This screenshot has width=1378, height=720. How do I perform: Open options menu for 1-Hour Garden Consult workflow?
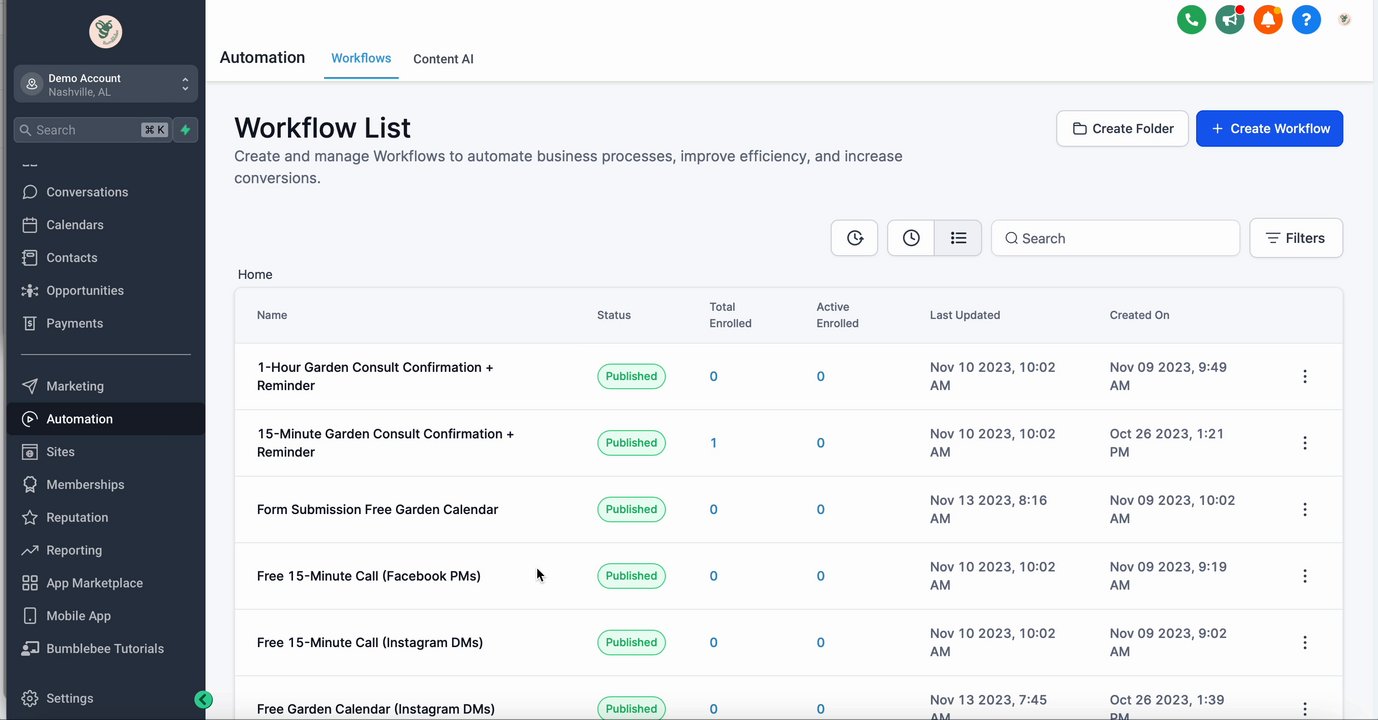click(x=1305, y=377)
